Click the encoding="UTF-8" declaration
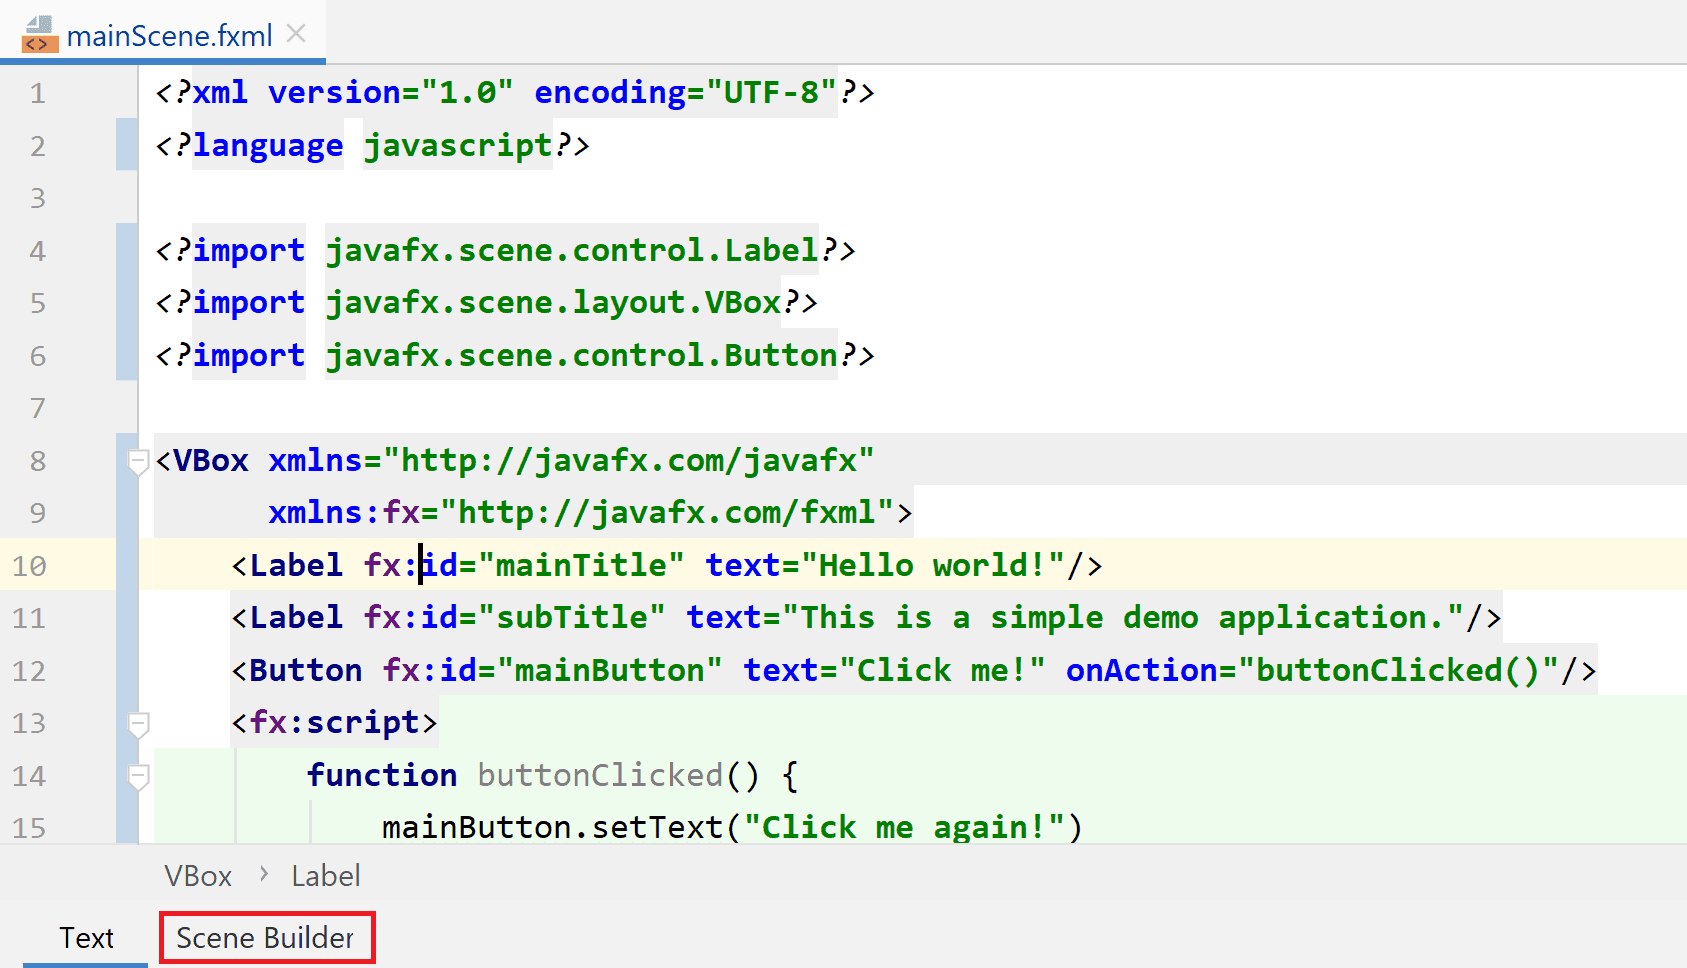 pos(685,93)
